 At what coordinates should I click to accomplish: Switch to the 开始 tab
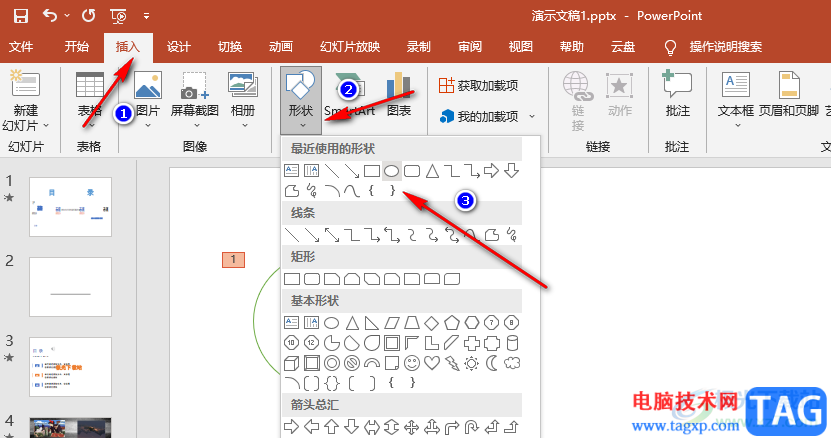[76, 47]
